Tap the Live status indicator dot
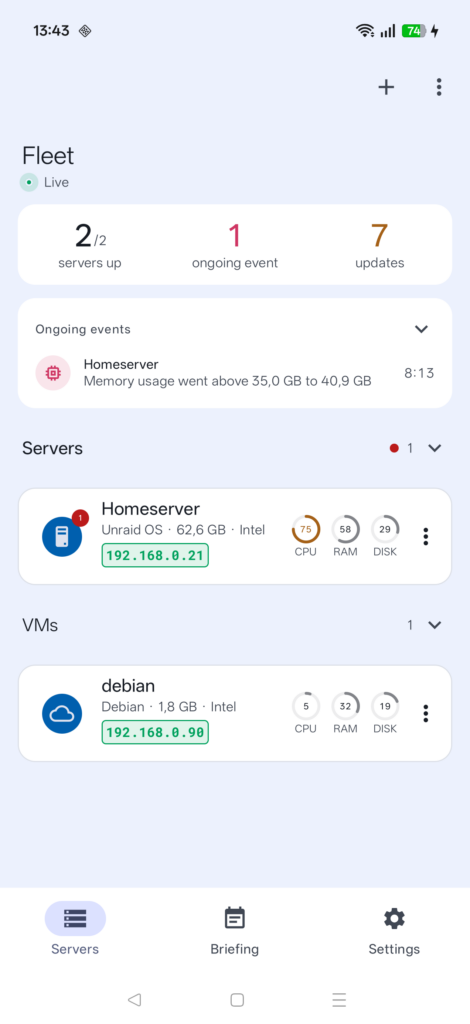The width and height of the screenshot is (470, 1024). 29,182
